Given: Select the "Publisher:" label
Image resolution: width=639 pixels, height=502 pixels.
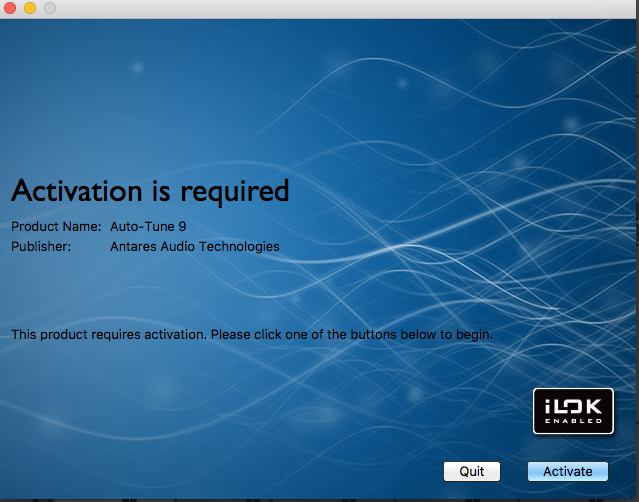Looking at the screenshot, I should pos(41,246).
